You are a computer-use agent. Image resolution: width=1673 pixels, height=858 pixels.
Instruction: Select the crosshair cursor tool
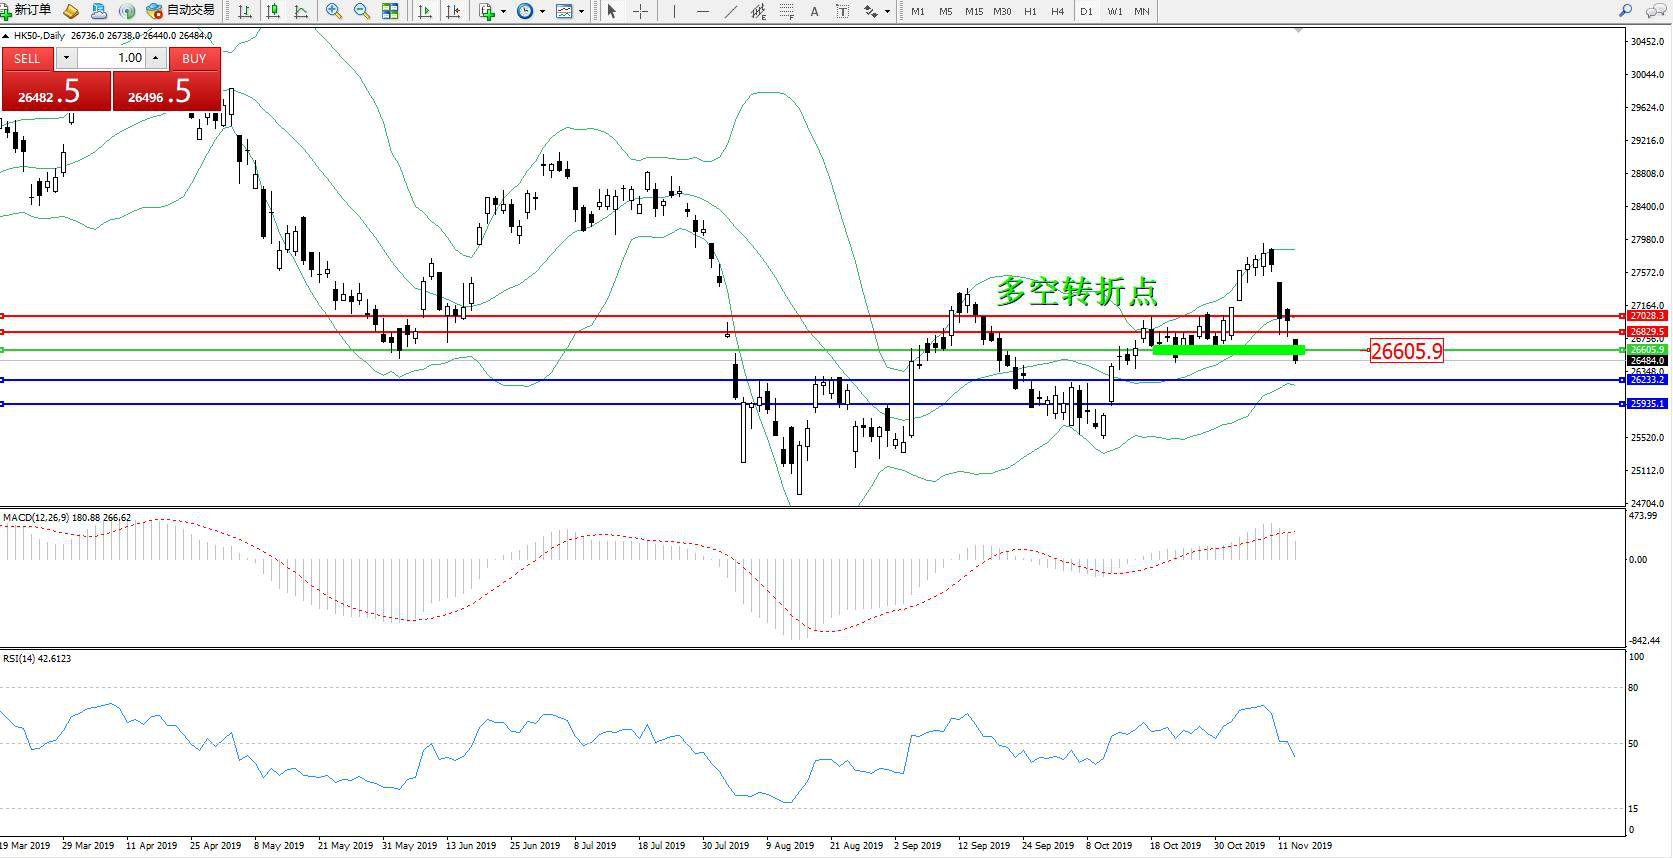[640, 12]
